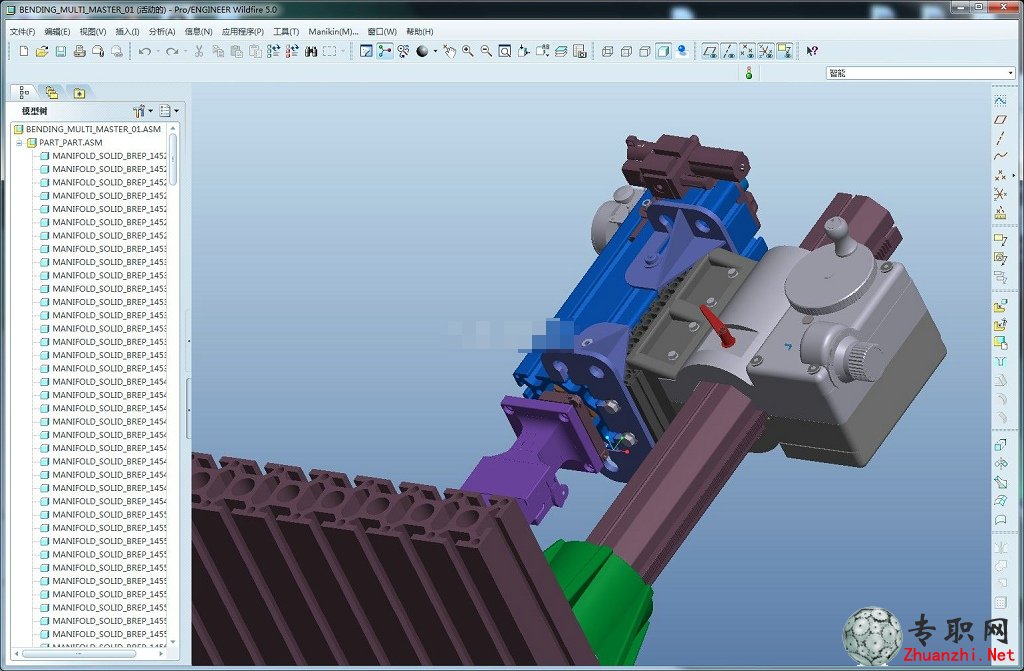Click the binoculars Find tool
The width and height of the screenshot is (1024, 671).
(x=311, y=51)
